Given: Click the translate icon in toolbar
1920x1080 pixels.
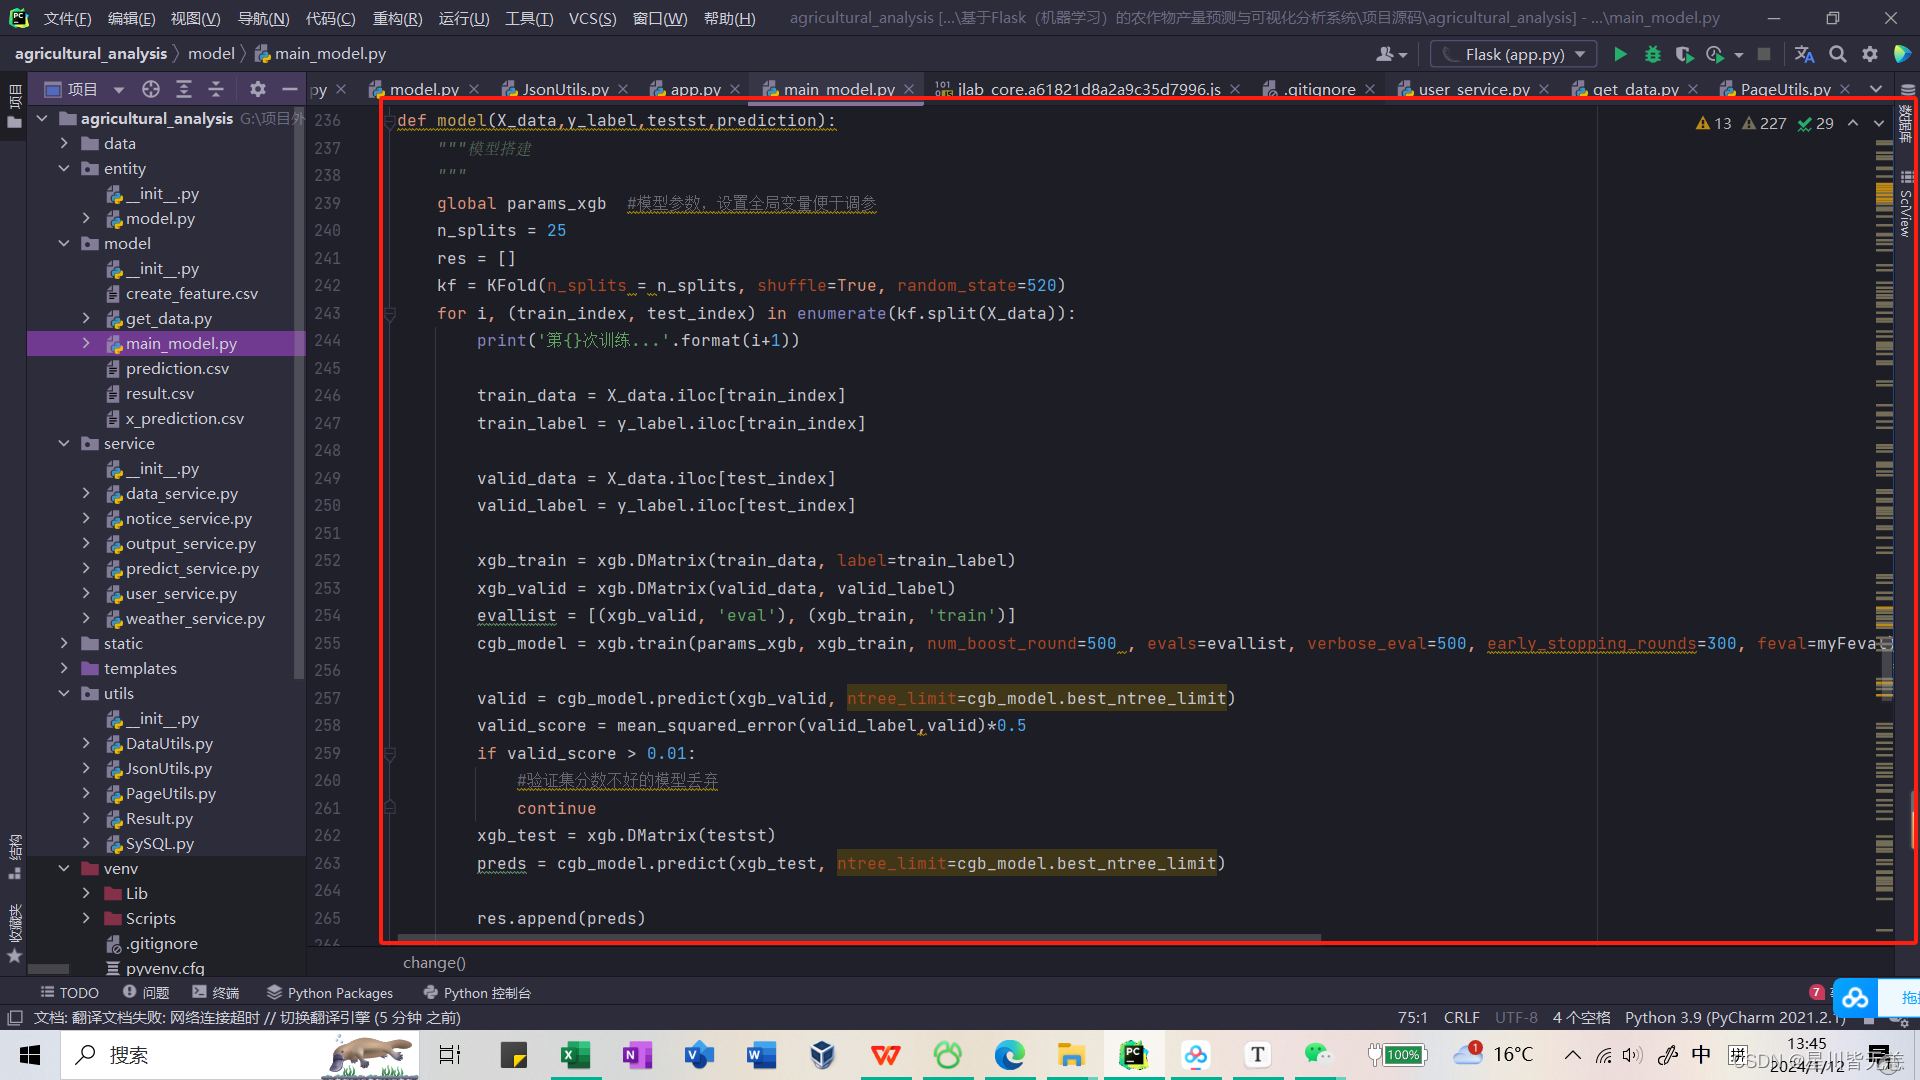Looking at the screenshot, I should click(x=1804, y=54).
